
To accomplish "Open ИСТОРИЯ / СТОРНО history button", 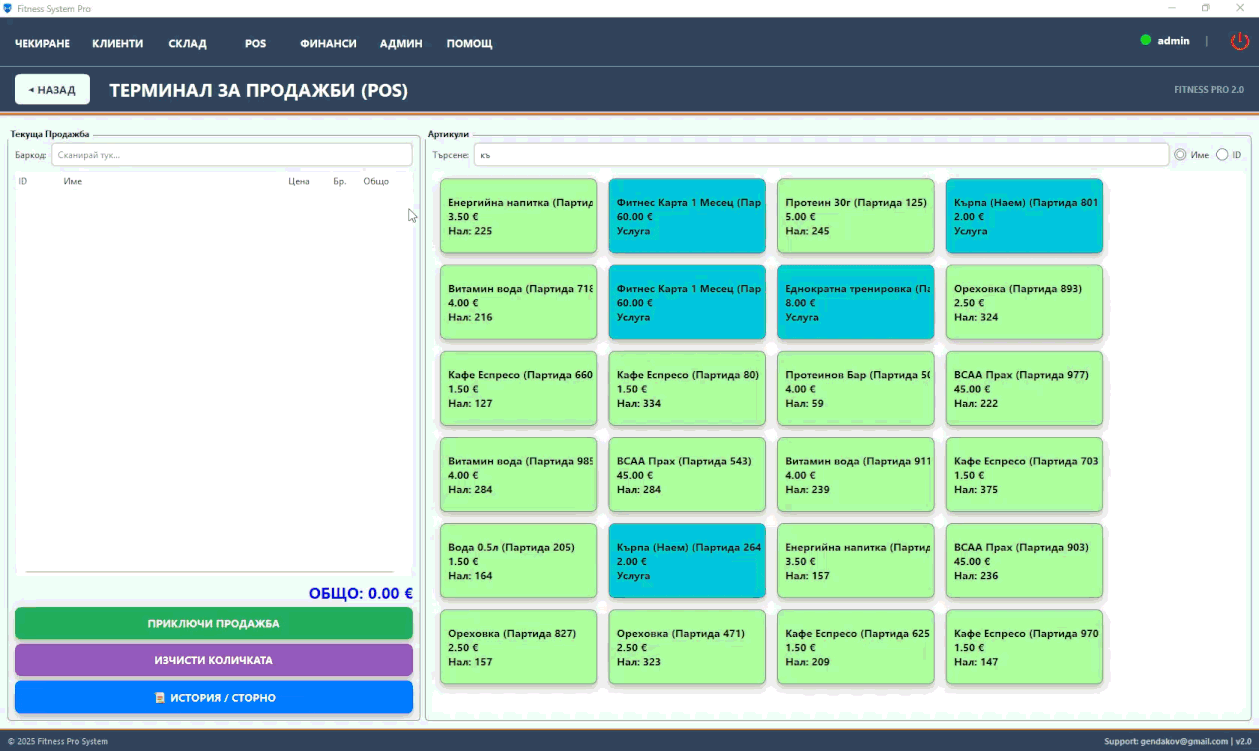I will coord(214,698).
